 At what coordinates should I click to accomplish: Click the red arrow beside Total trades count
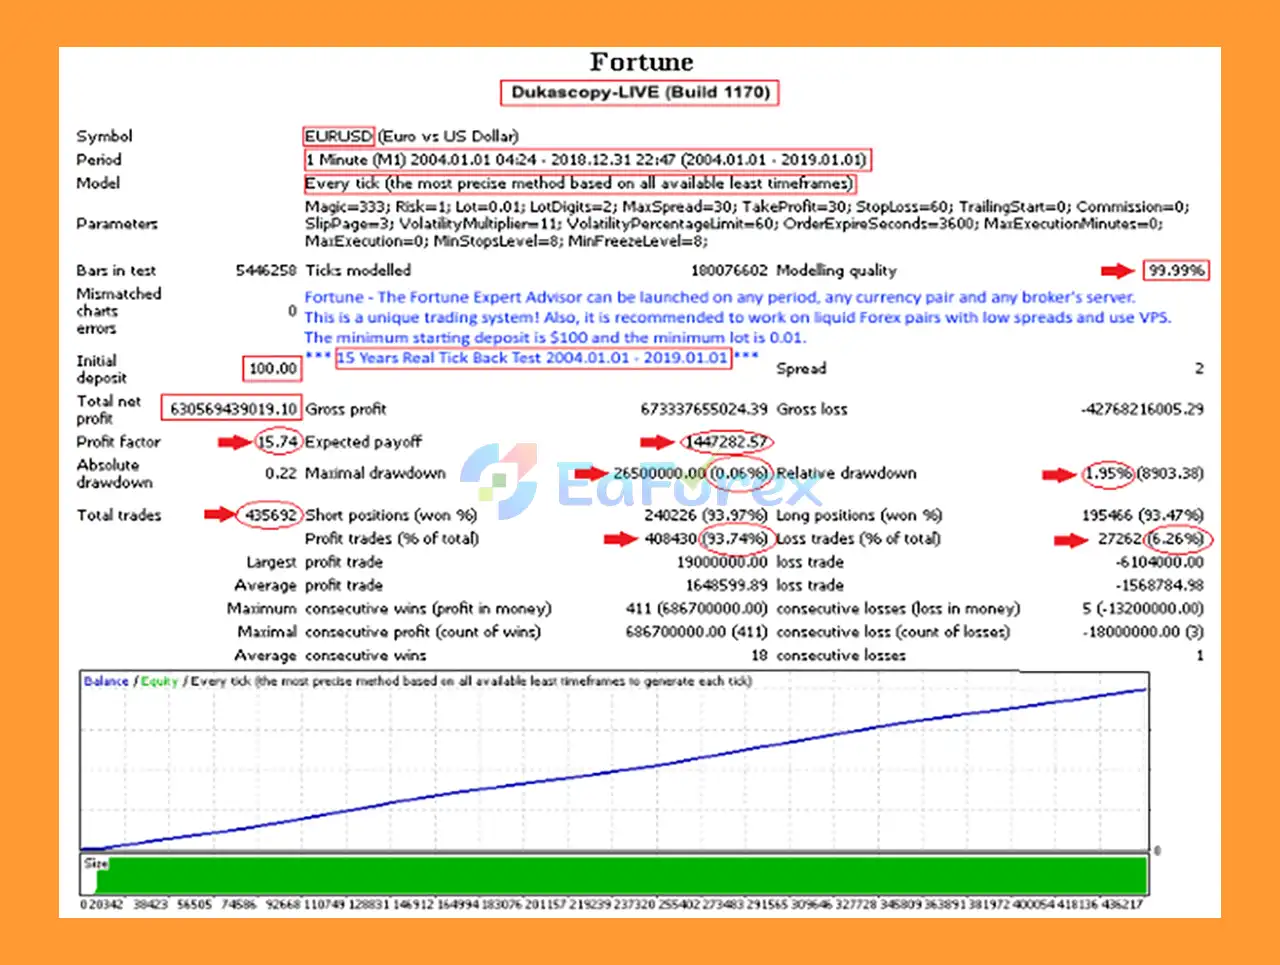(222, 515)
